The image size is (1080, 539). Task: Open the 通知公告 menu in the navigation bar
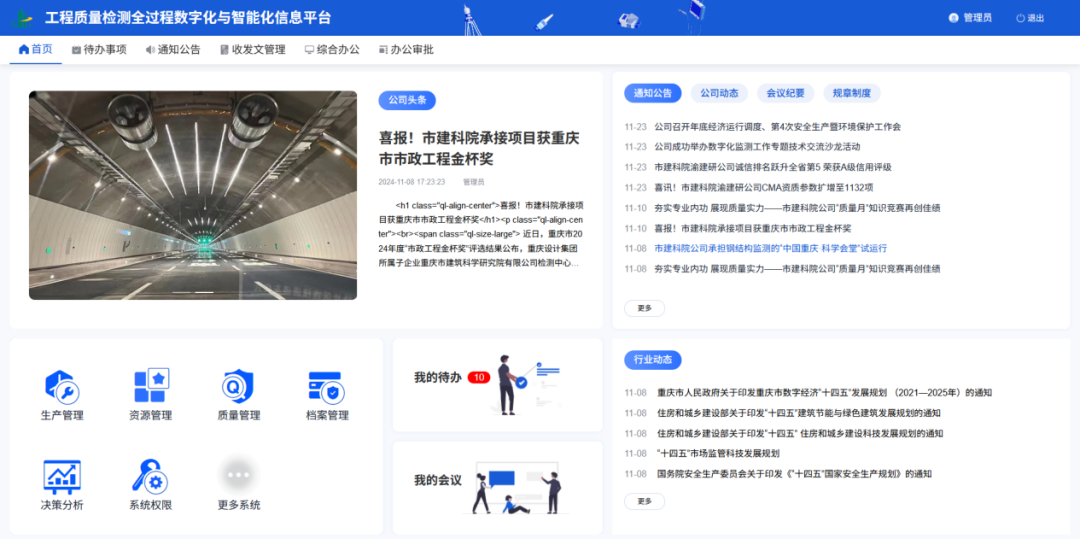point(173,50)
